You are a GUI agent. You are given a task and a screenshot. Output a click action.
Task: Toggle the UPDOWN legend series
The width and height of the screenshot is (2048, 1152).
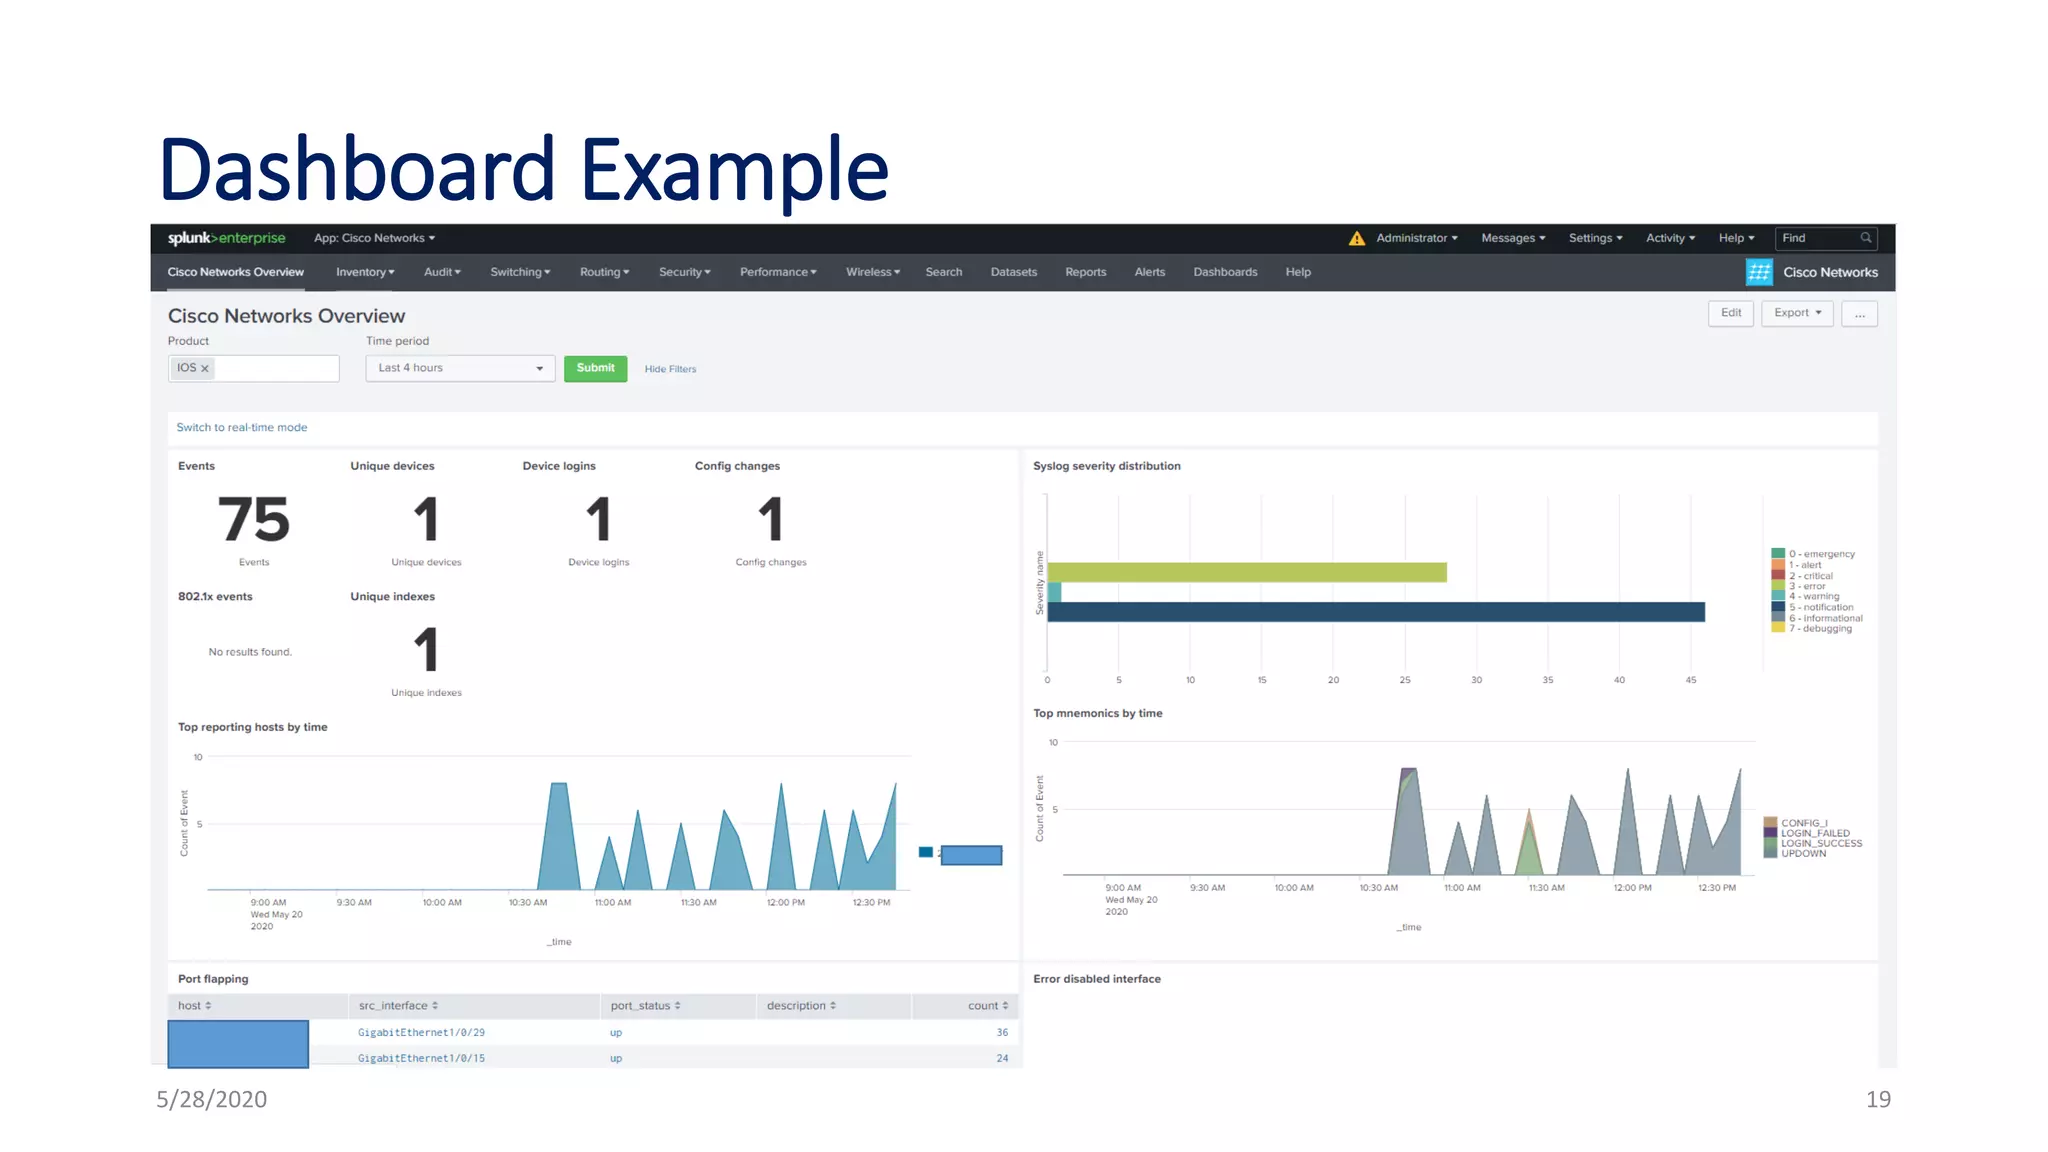coord(1803,854)
